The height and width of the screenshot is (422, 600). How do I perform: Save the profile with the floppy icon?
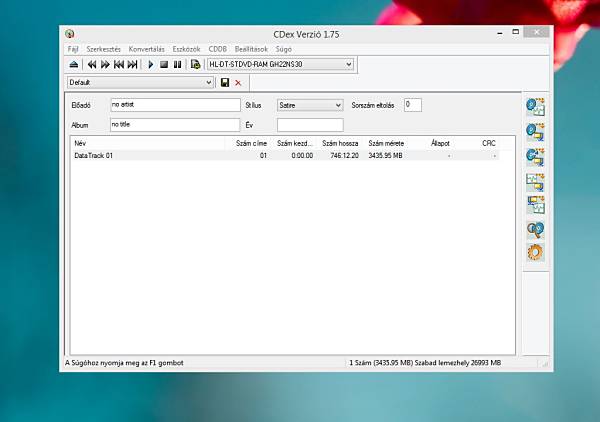(225, 82)
